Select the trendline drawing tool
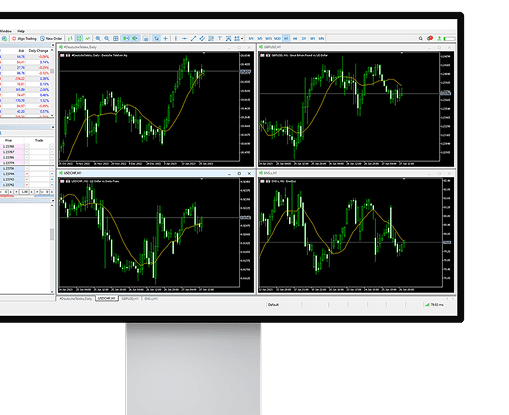Image resolution: width=509 pixels, height=415 pixels. (x=193, y=38)
